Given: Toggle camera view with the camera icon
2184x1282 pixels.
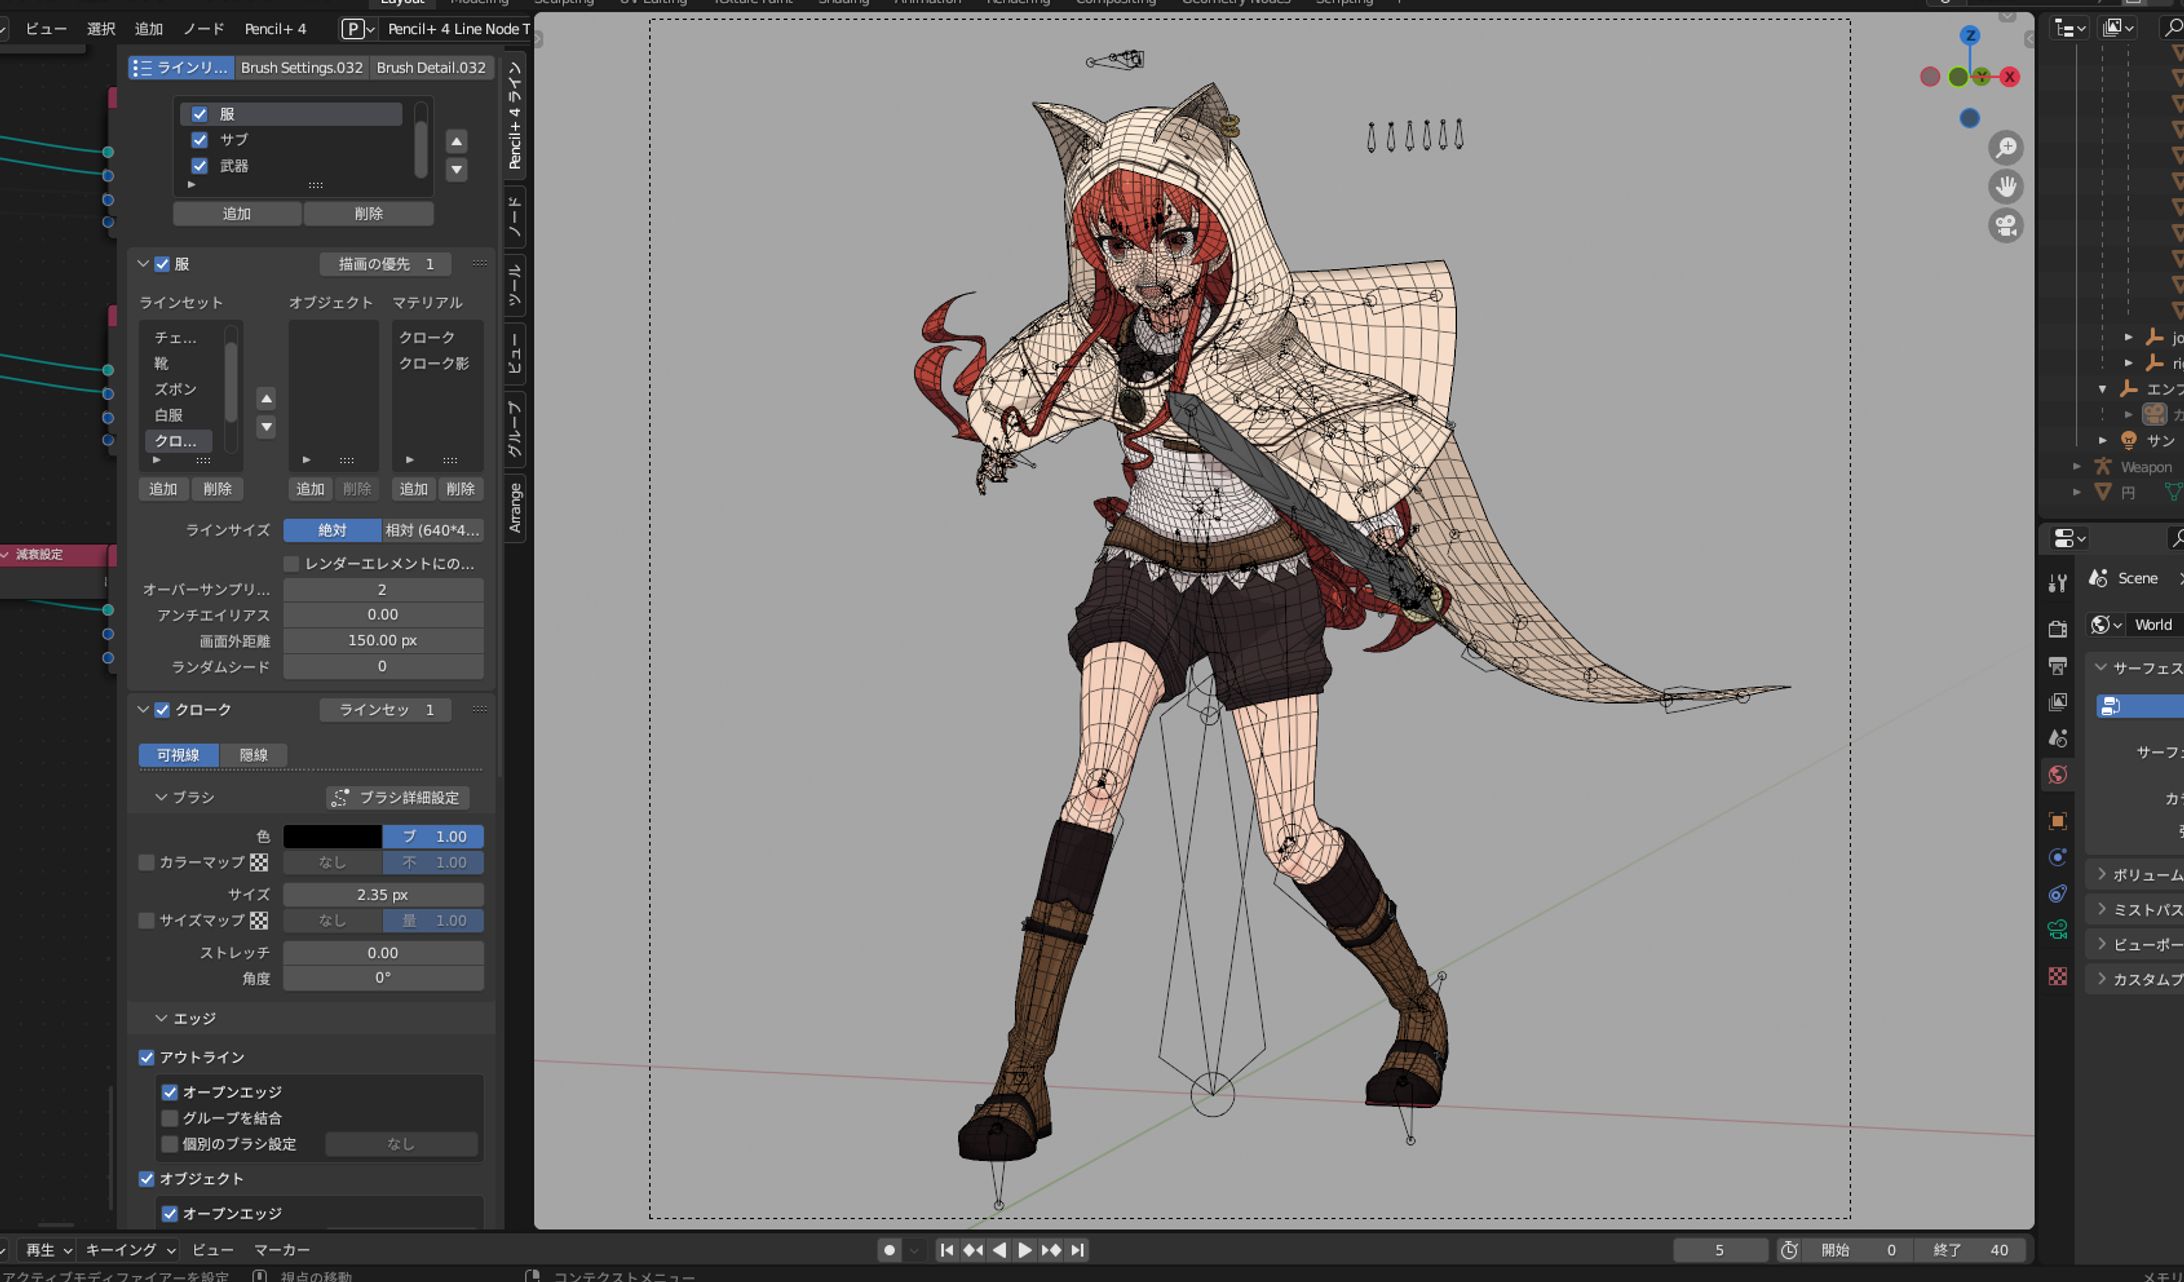Looking at the screenshot, I should (2006, 226).
